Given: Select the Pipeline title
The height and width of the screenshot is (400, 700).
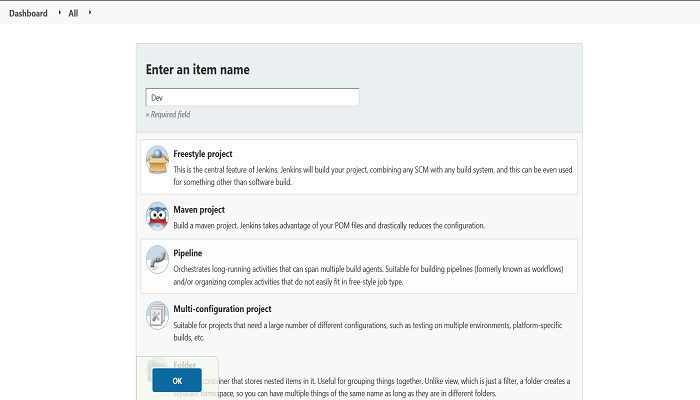Looking at the screenshot, I should [x=188, y=253].
